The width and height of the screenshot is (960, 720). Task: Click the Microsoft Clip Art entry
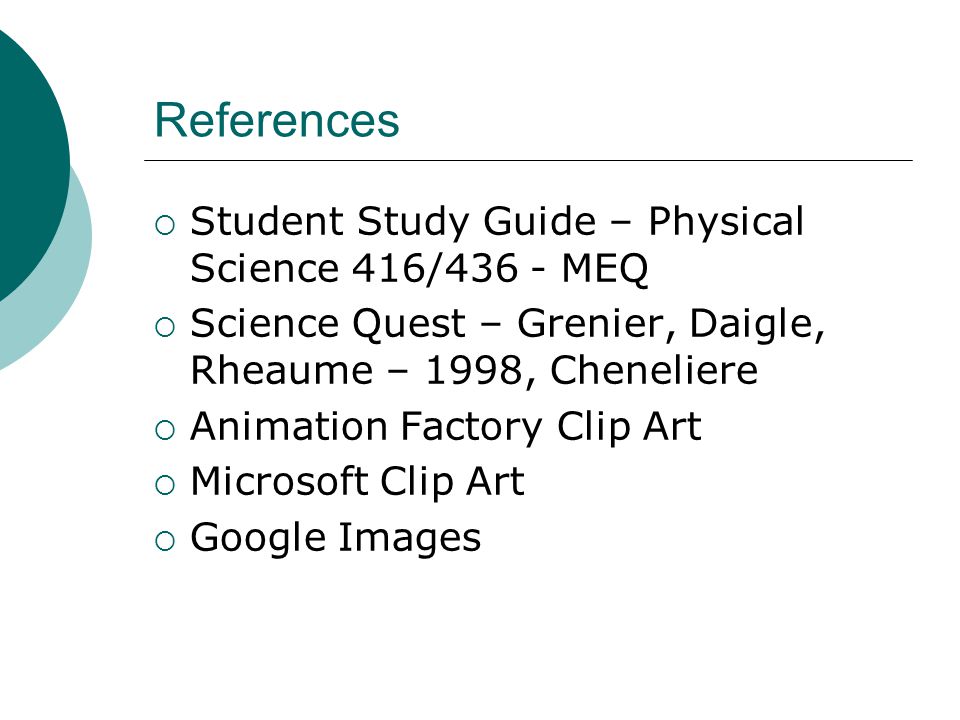358,481
